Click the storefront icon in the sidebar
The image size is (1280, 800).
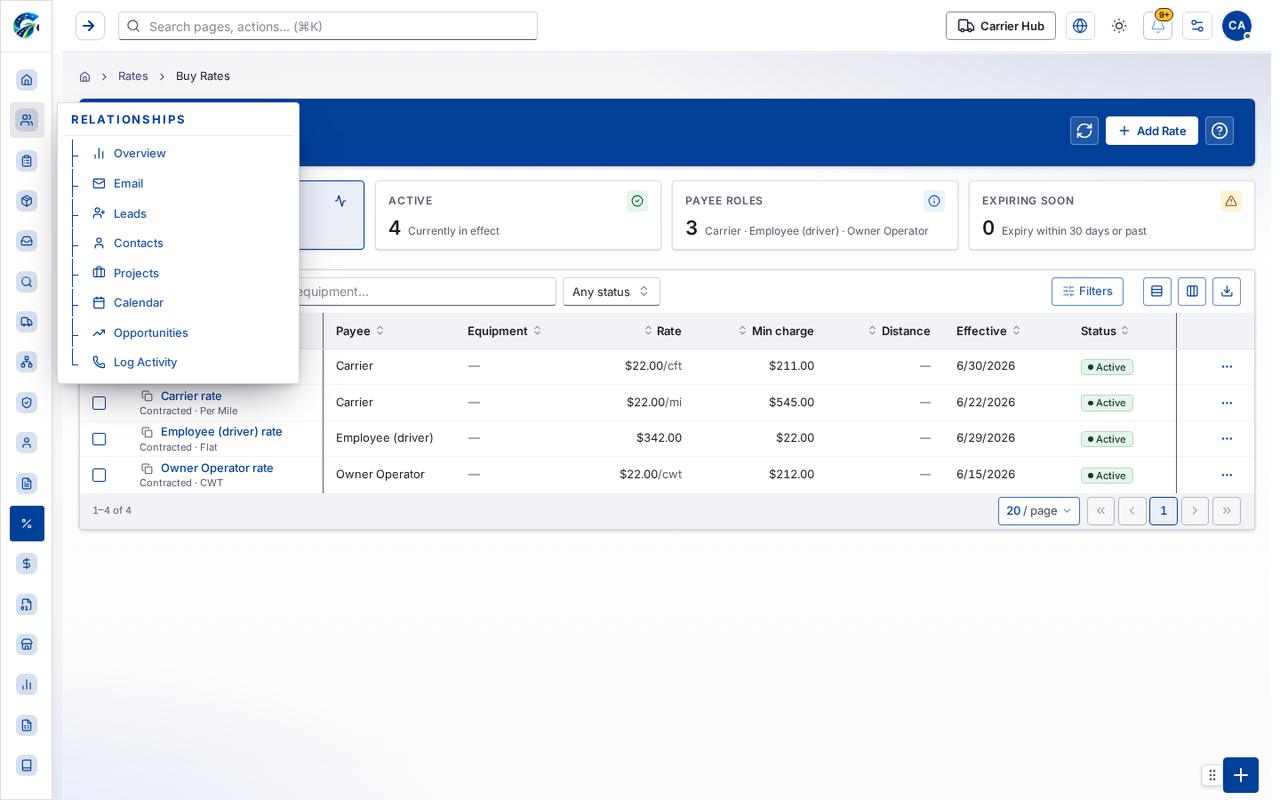coord(27,644)
